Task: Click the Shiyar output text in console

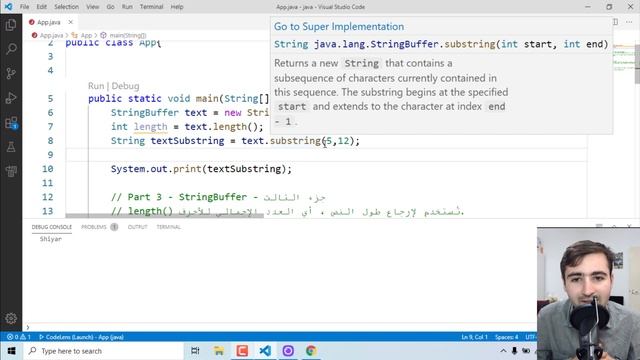Action: 51,239
